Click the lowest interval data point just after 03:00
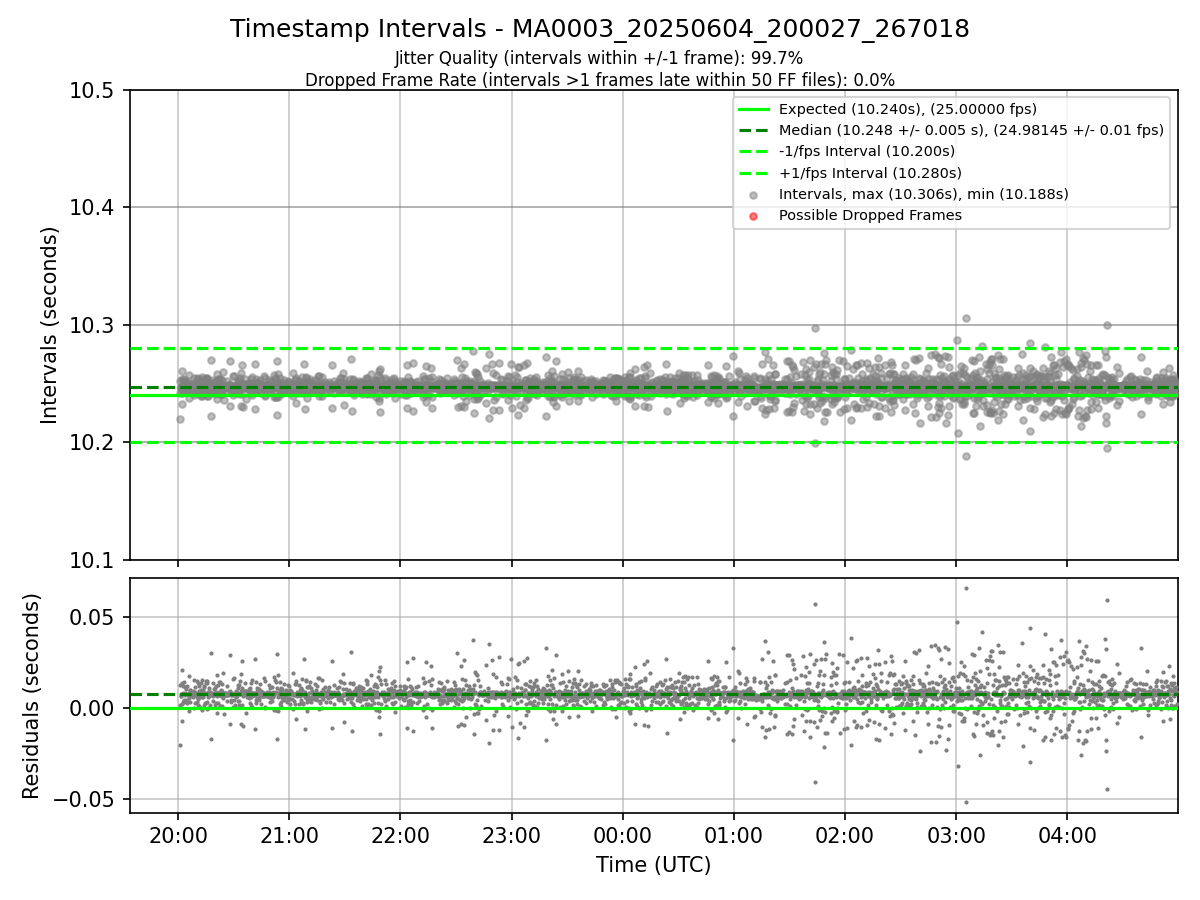The image size is (1200, 900). point(966,456)
